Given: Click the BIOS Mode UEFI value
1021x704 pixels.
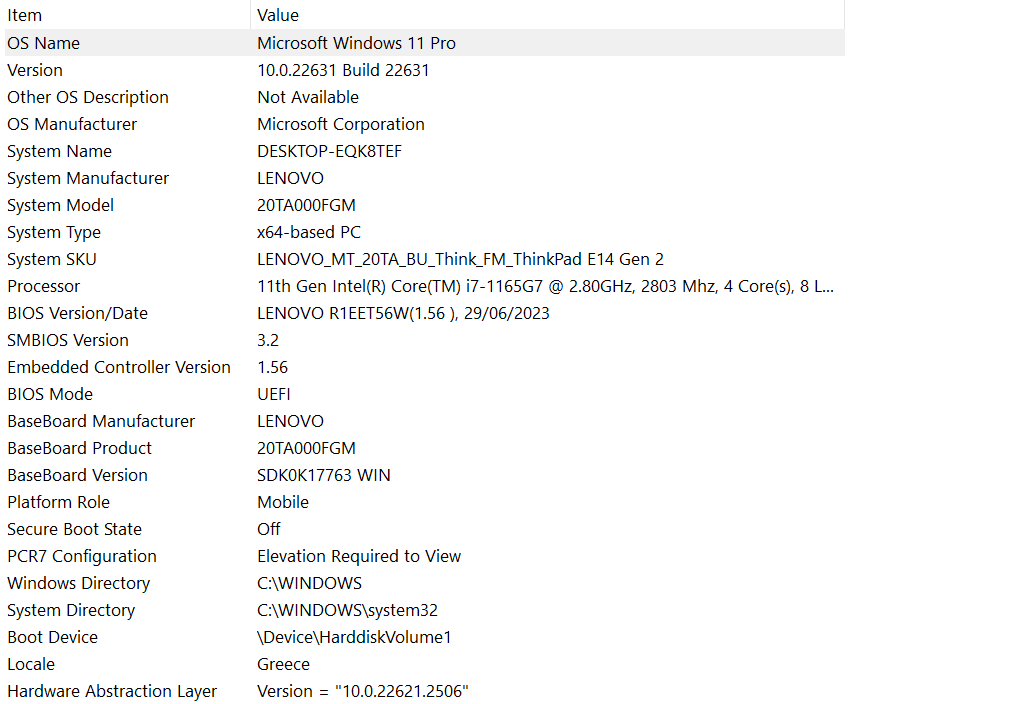Looking at the screenshot, I should (273, 394).
